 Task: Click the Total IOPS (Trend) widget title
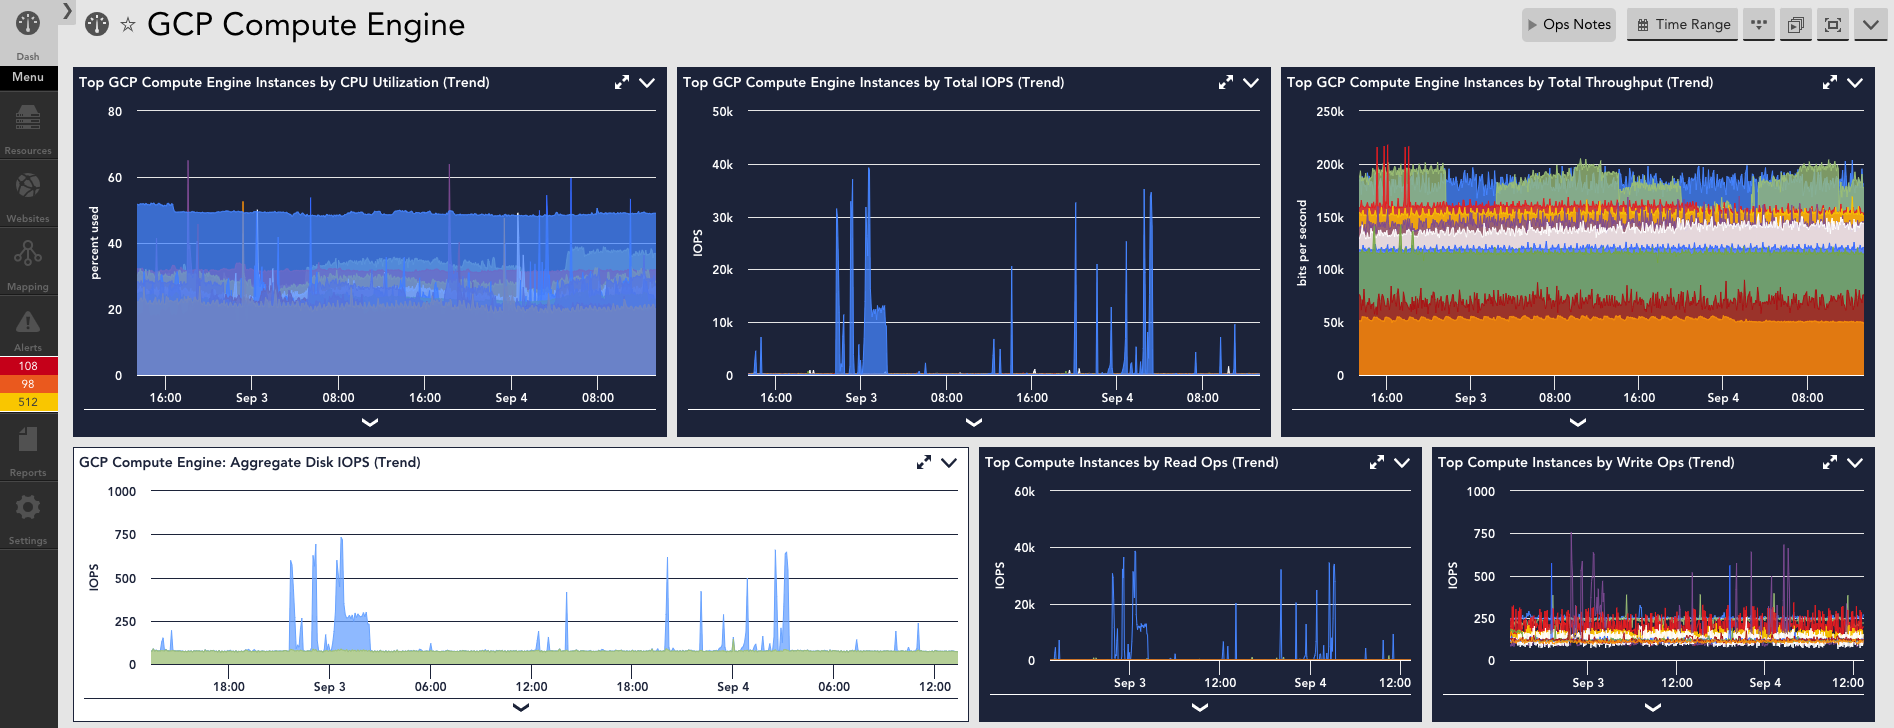(x=873, y=83)
